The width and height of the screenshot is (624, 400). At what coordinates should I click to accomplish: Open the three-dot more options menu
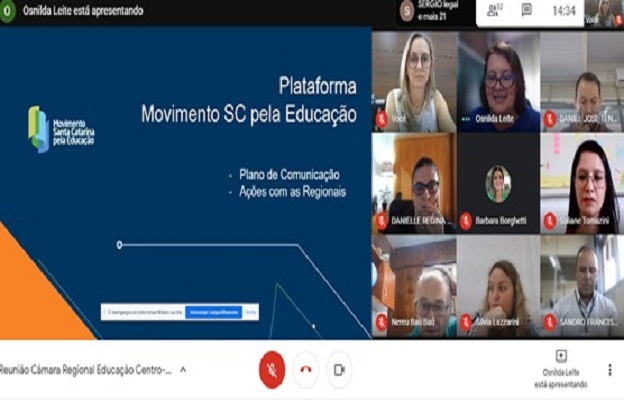(610, 370)
